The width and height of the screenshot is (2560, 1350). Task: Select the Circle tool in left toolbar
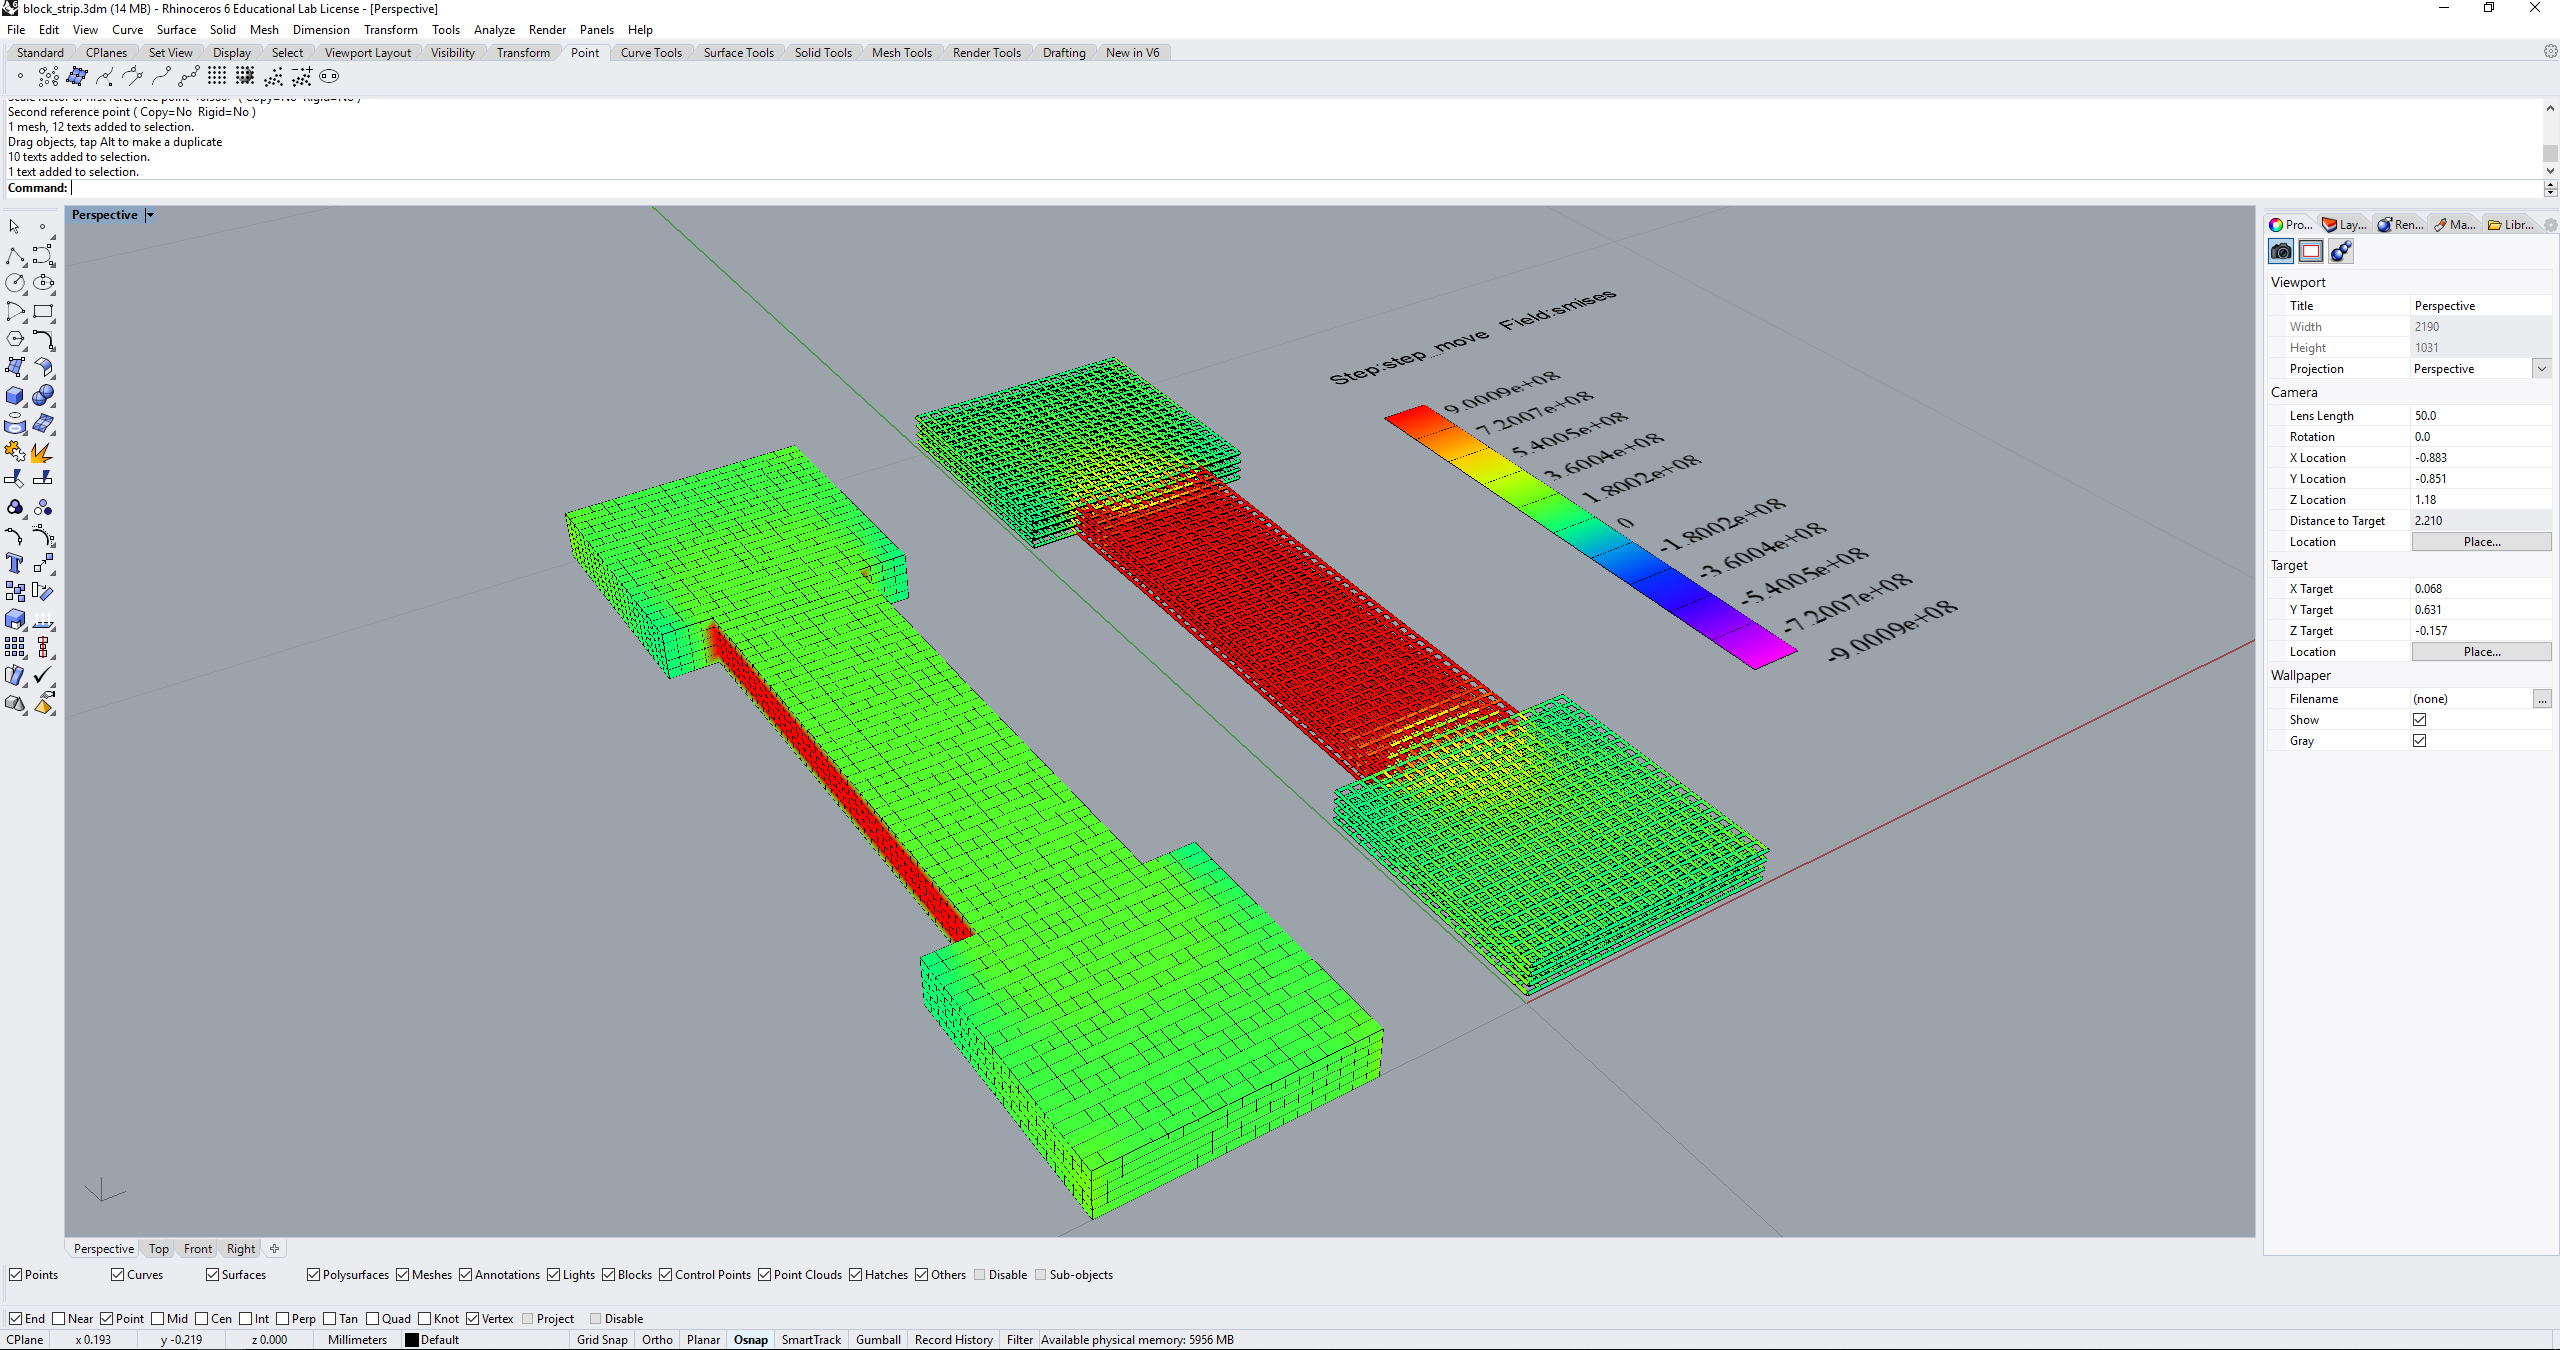click(15, 283)
